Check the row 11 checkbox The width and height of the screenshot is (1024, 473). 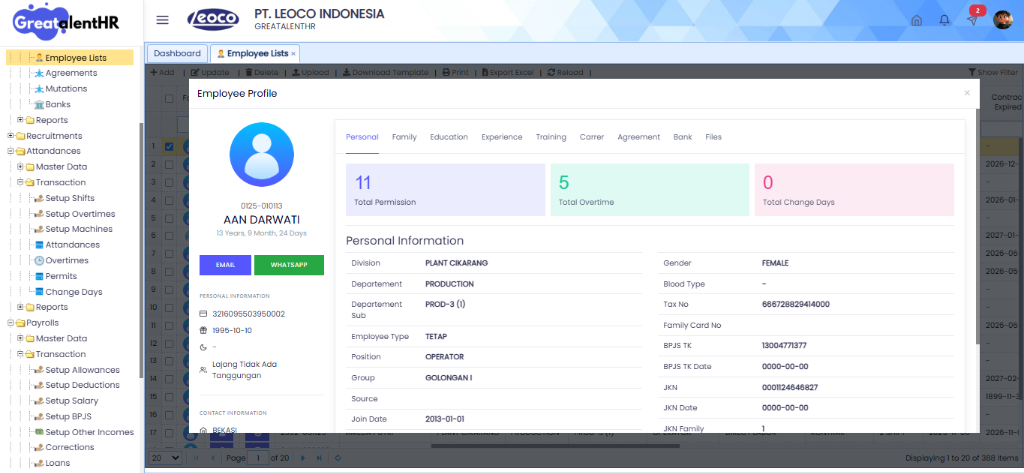pos(169,325)
